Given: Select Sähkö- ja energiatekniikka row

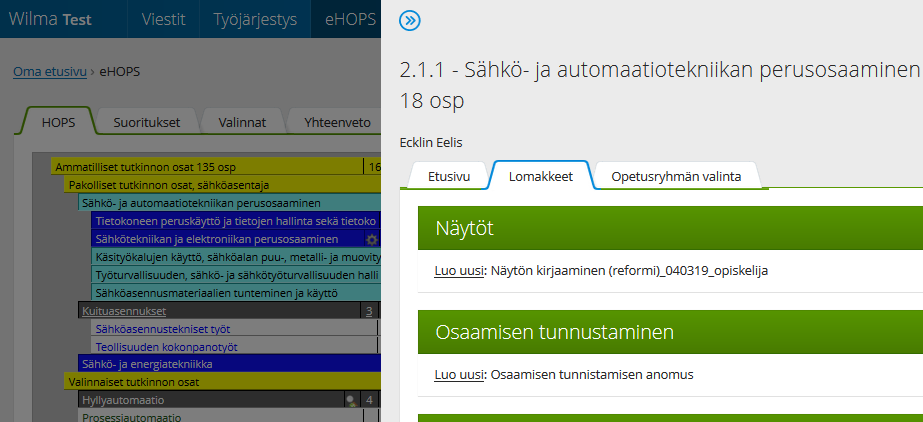Looking at the screenshot, I should 148,364.
